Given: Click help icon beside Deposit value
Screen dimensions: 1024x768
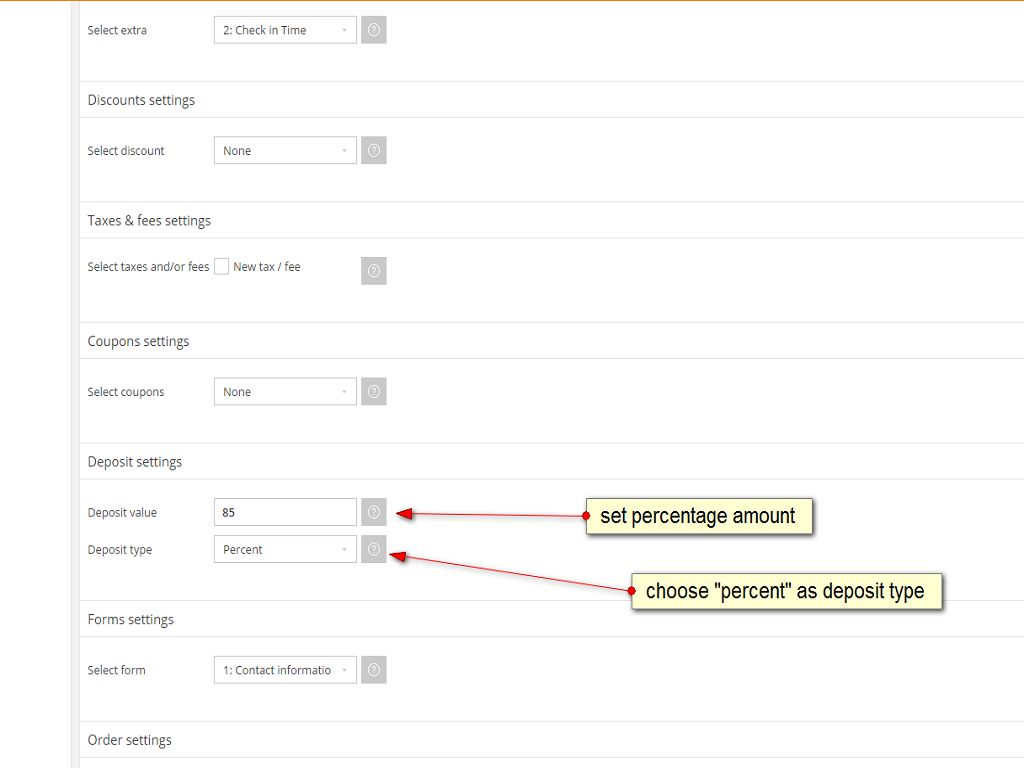Looking at the screenshot, I should 374,512.
